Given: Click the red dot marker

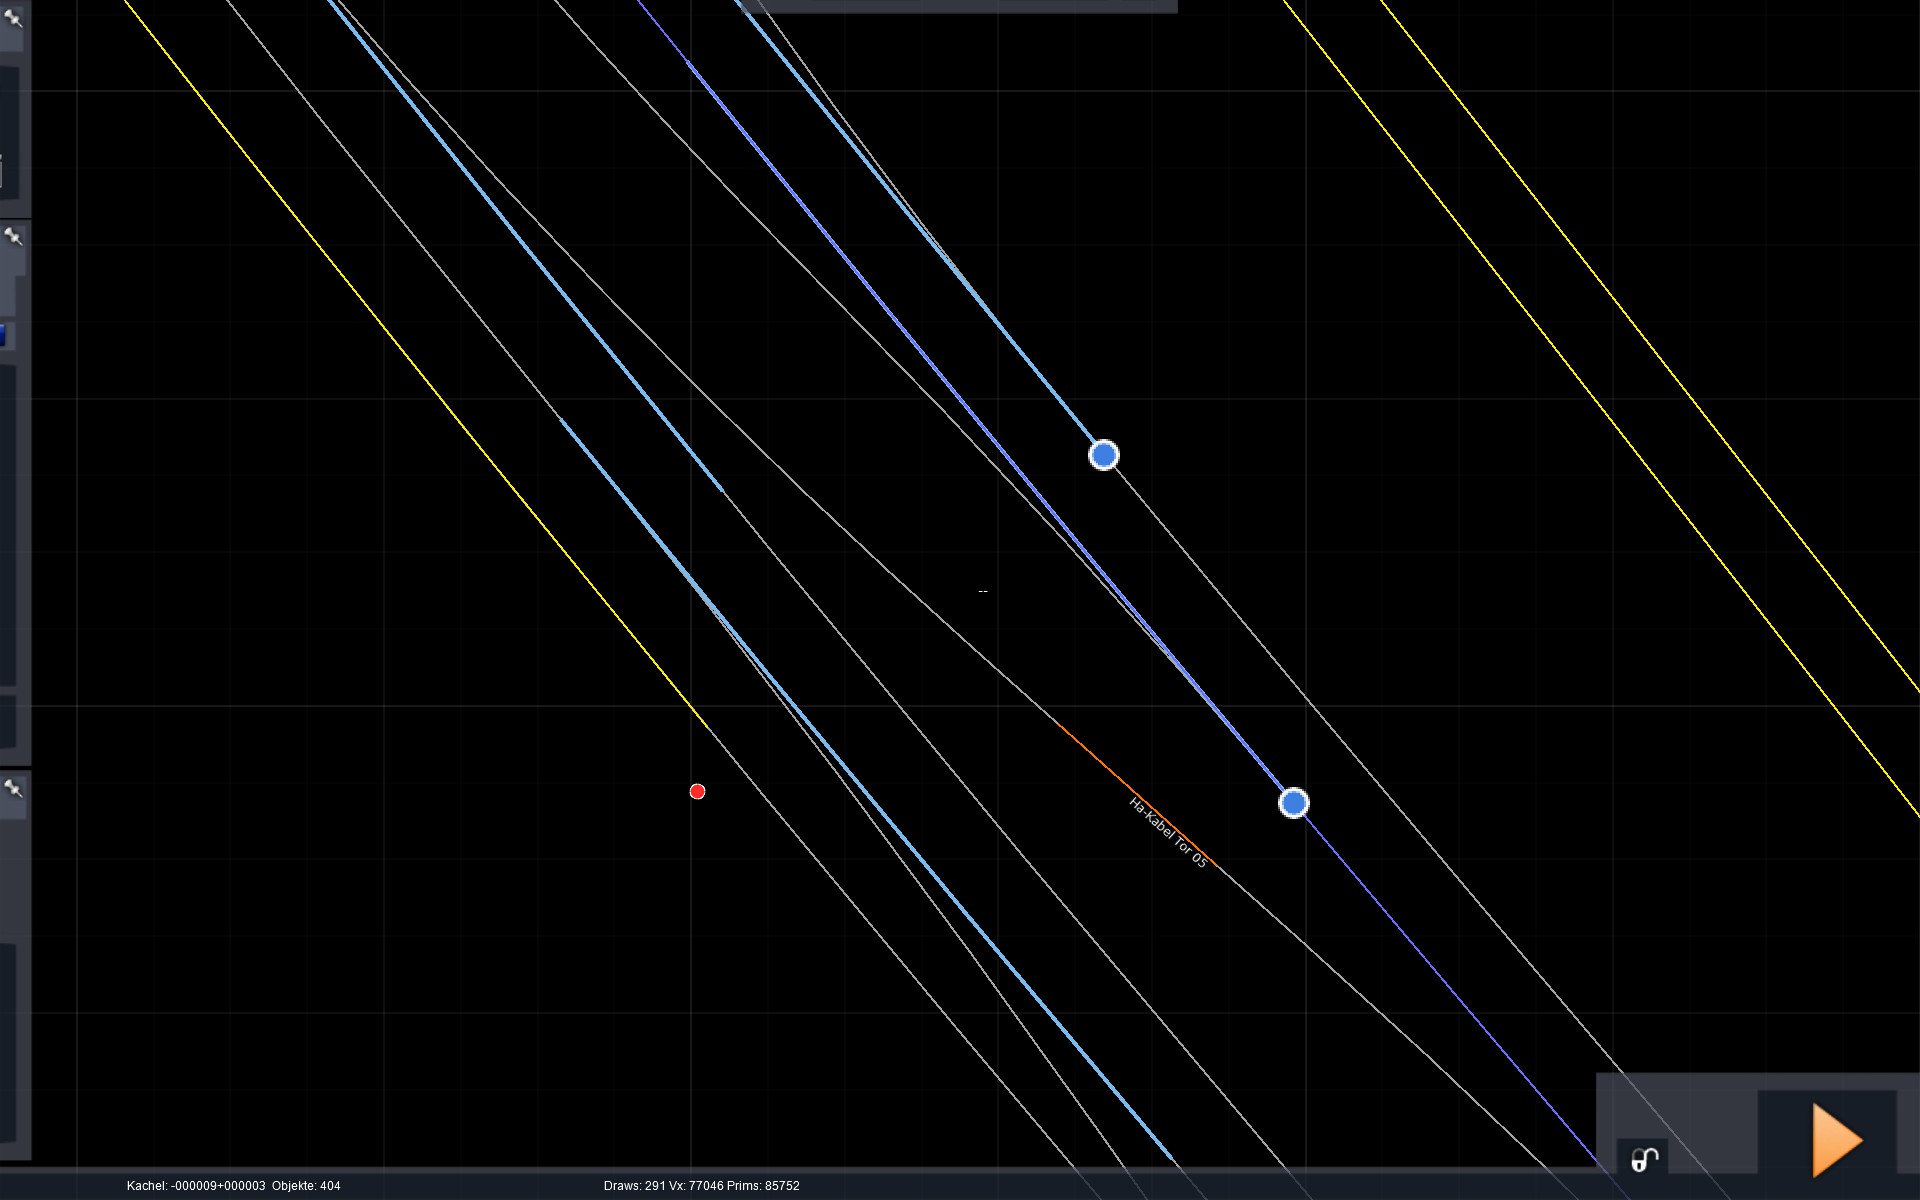Looking at the screenshot, I should point(697,791).
